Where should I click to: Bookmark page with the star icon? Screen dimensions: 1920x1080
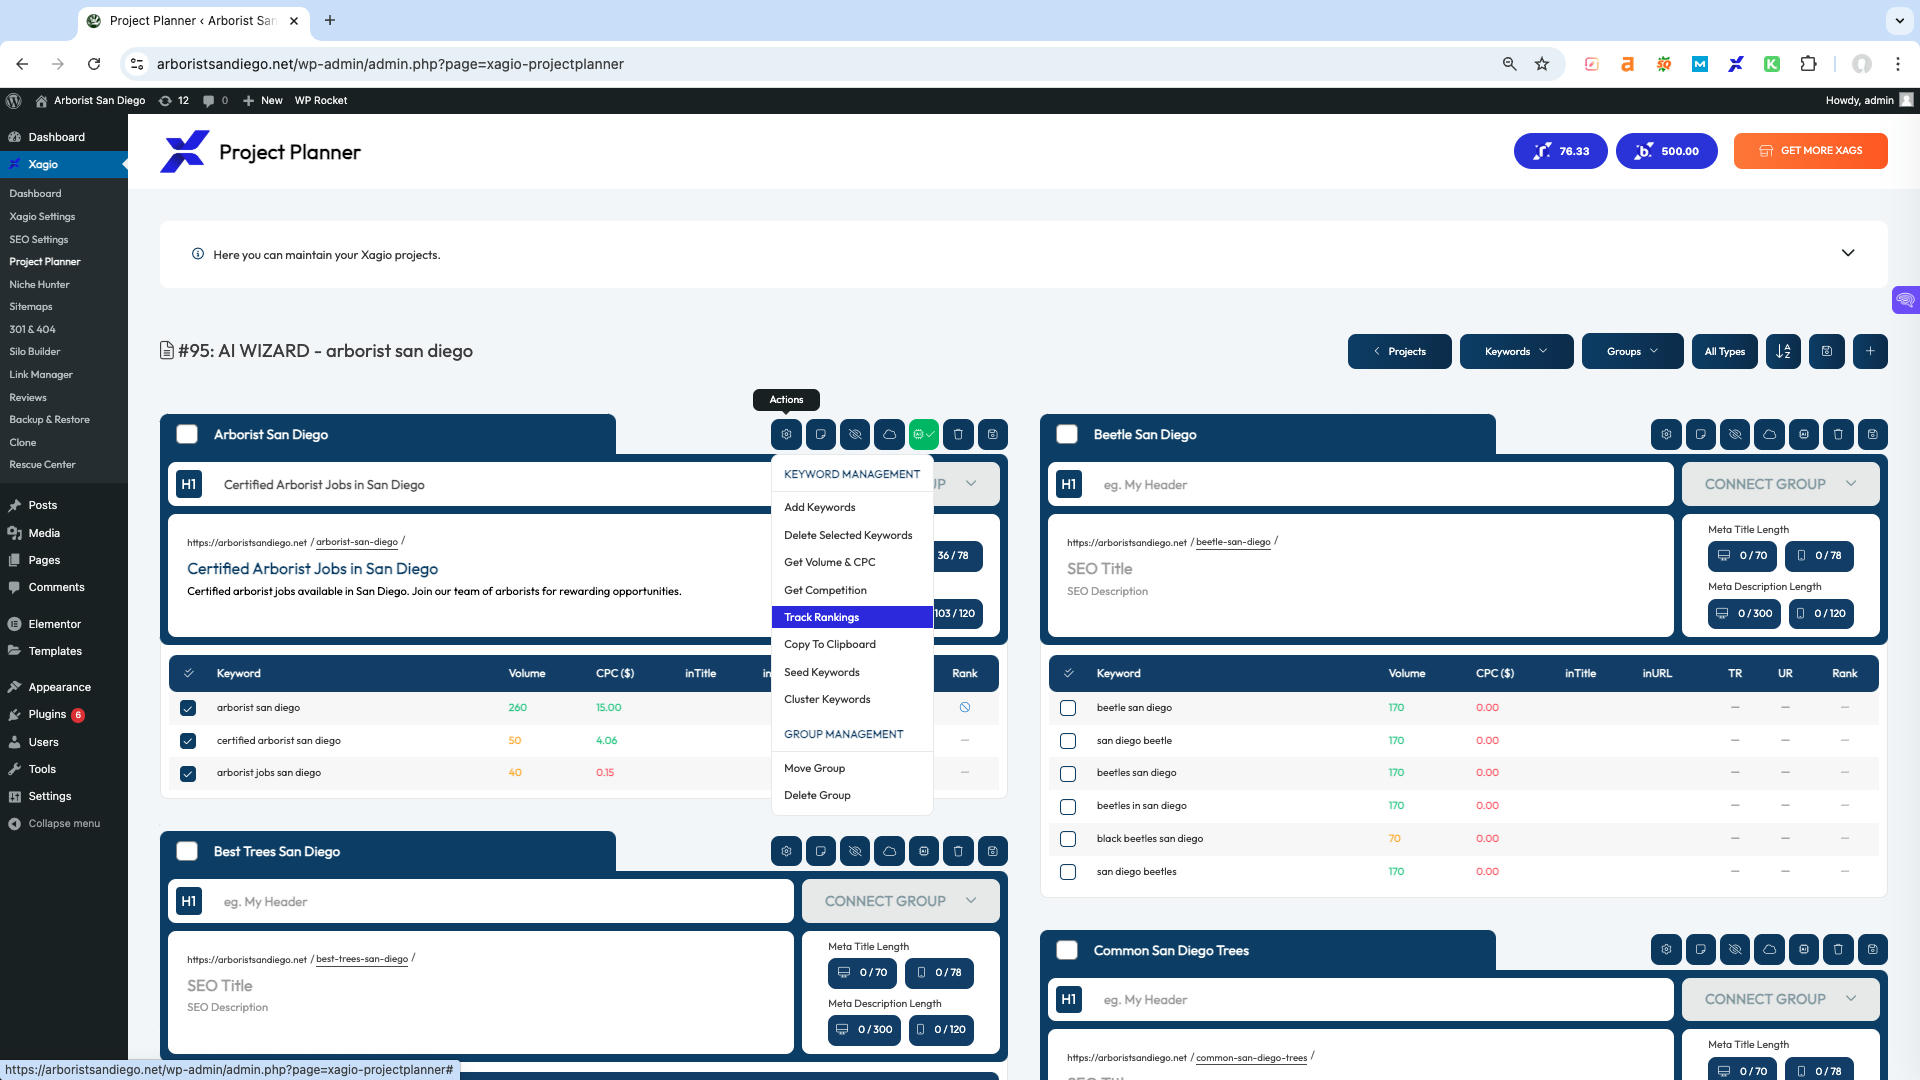click(1542, 64)
